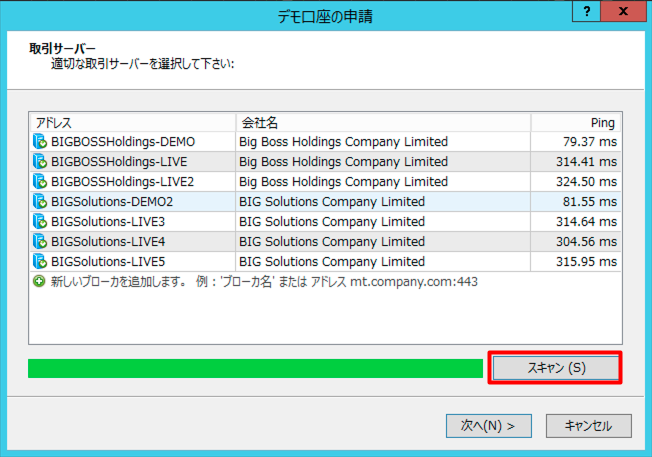652x457 pixels.
Task: Cancel the dialog with キャンセル button
Action: (588, 425)
